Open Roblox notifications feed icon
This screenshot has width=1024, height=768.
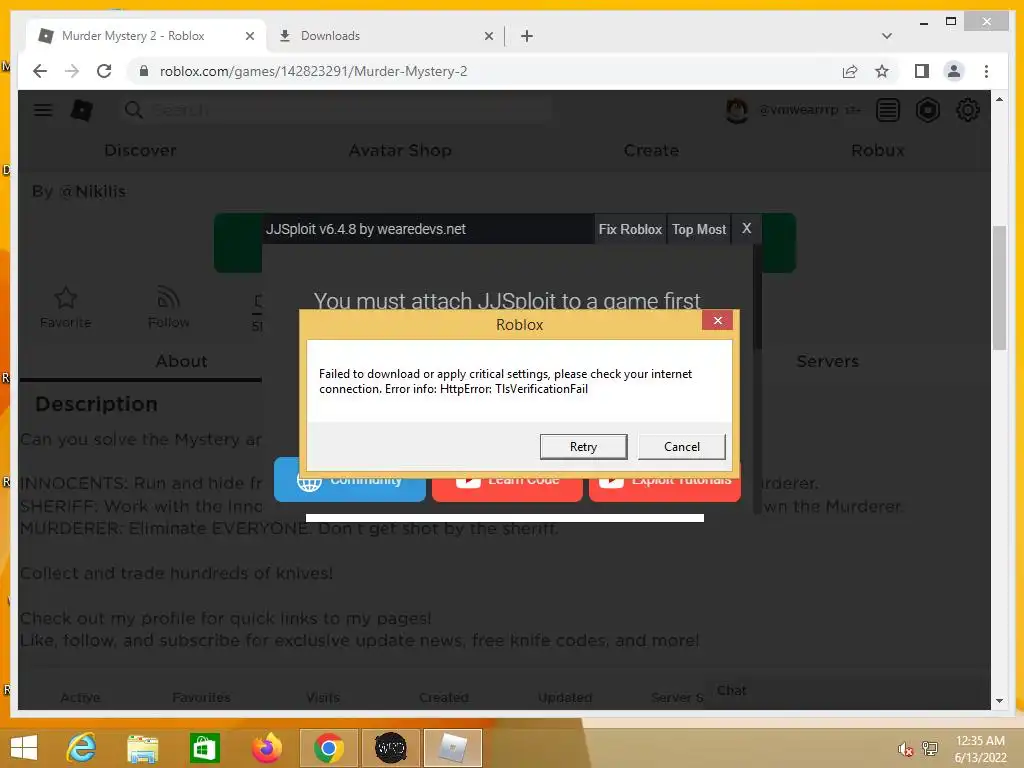(x=888, y=110)
